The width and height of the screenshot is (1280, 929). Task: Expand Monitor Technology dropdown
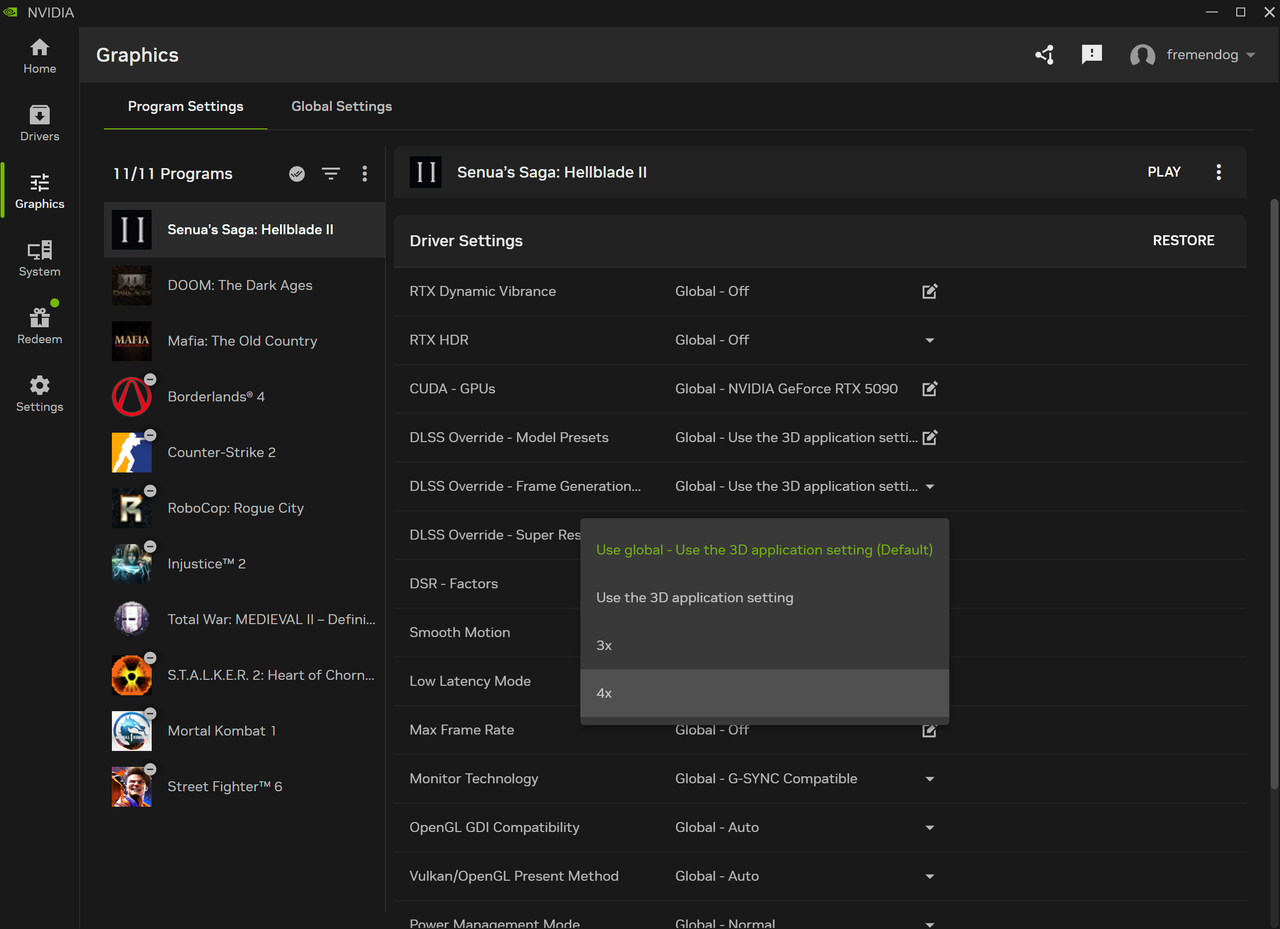(x=930, y=779)
